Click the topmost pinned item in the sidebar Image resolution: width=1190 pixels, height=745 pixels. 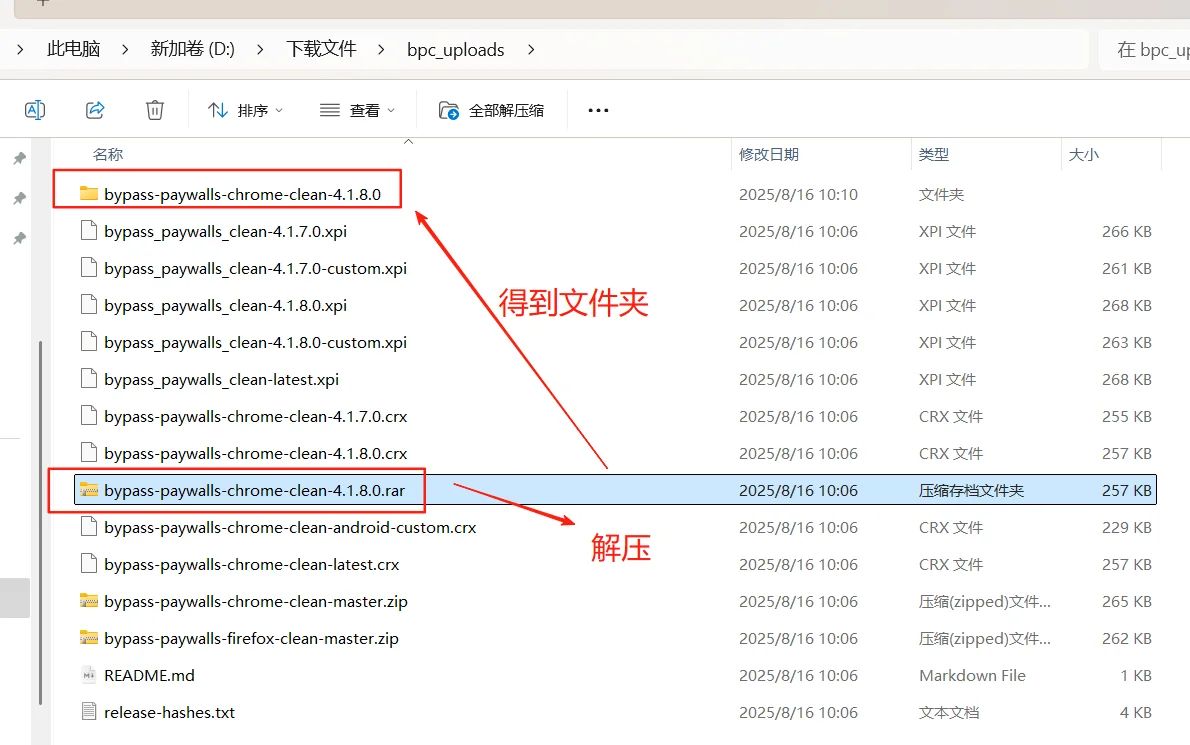(x=20, y=157)
